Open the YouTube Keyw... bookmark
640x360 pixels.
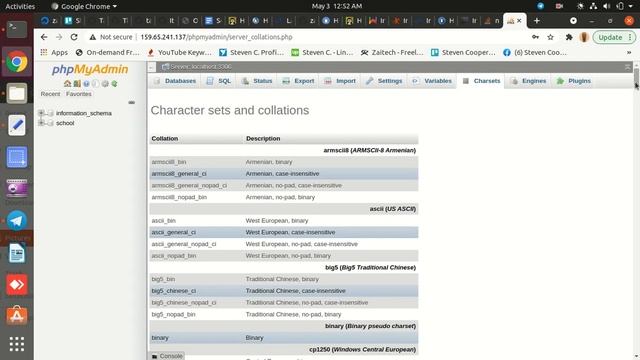(x=180, y=52)
